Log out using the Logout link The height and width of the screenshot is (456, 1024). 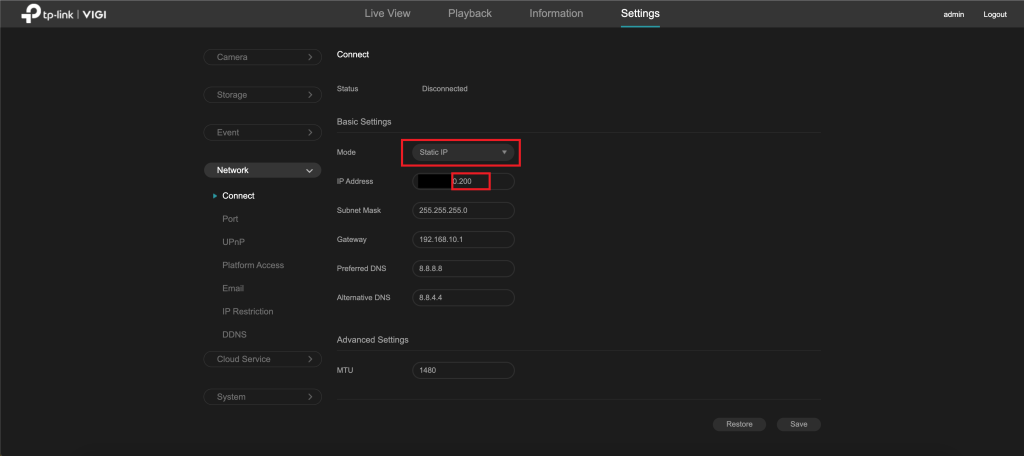coord(995,14)
